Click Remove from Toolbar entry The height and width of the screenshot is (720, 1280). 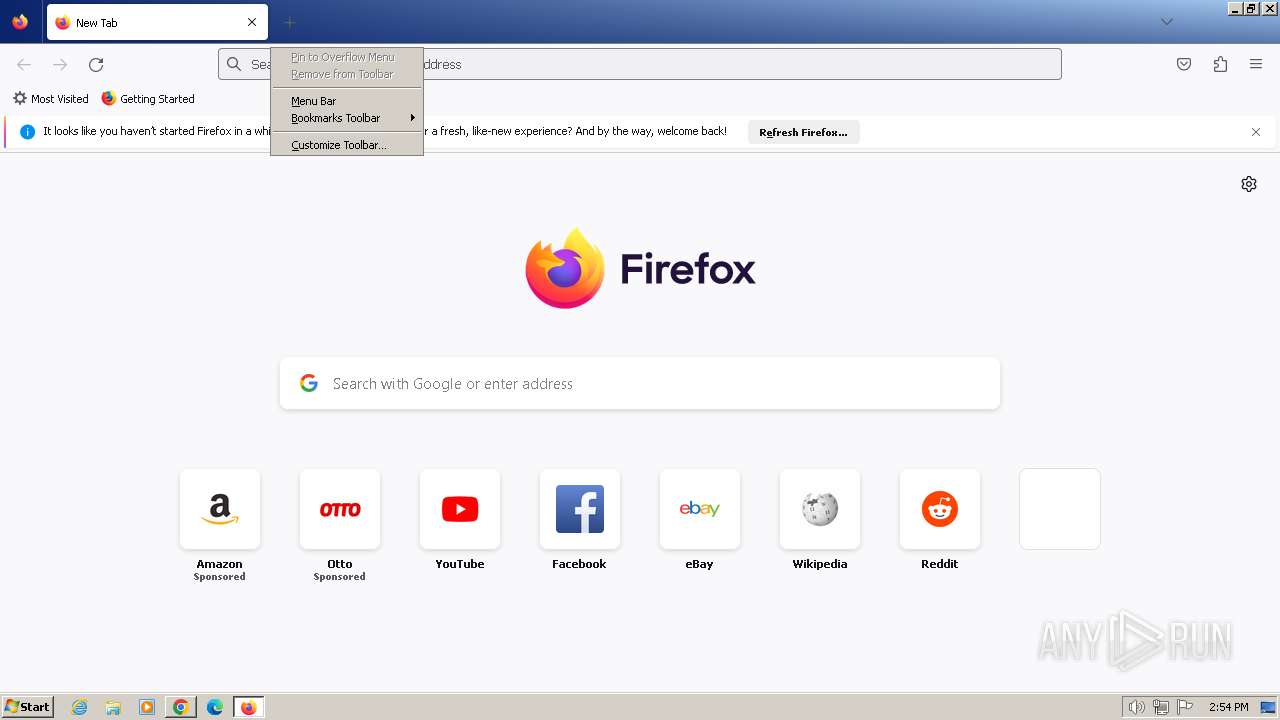point(347,74)
